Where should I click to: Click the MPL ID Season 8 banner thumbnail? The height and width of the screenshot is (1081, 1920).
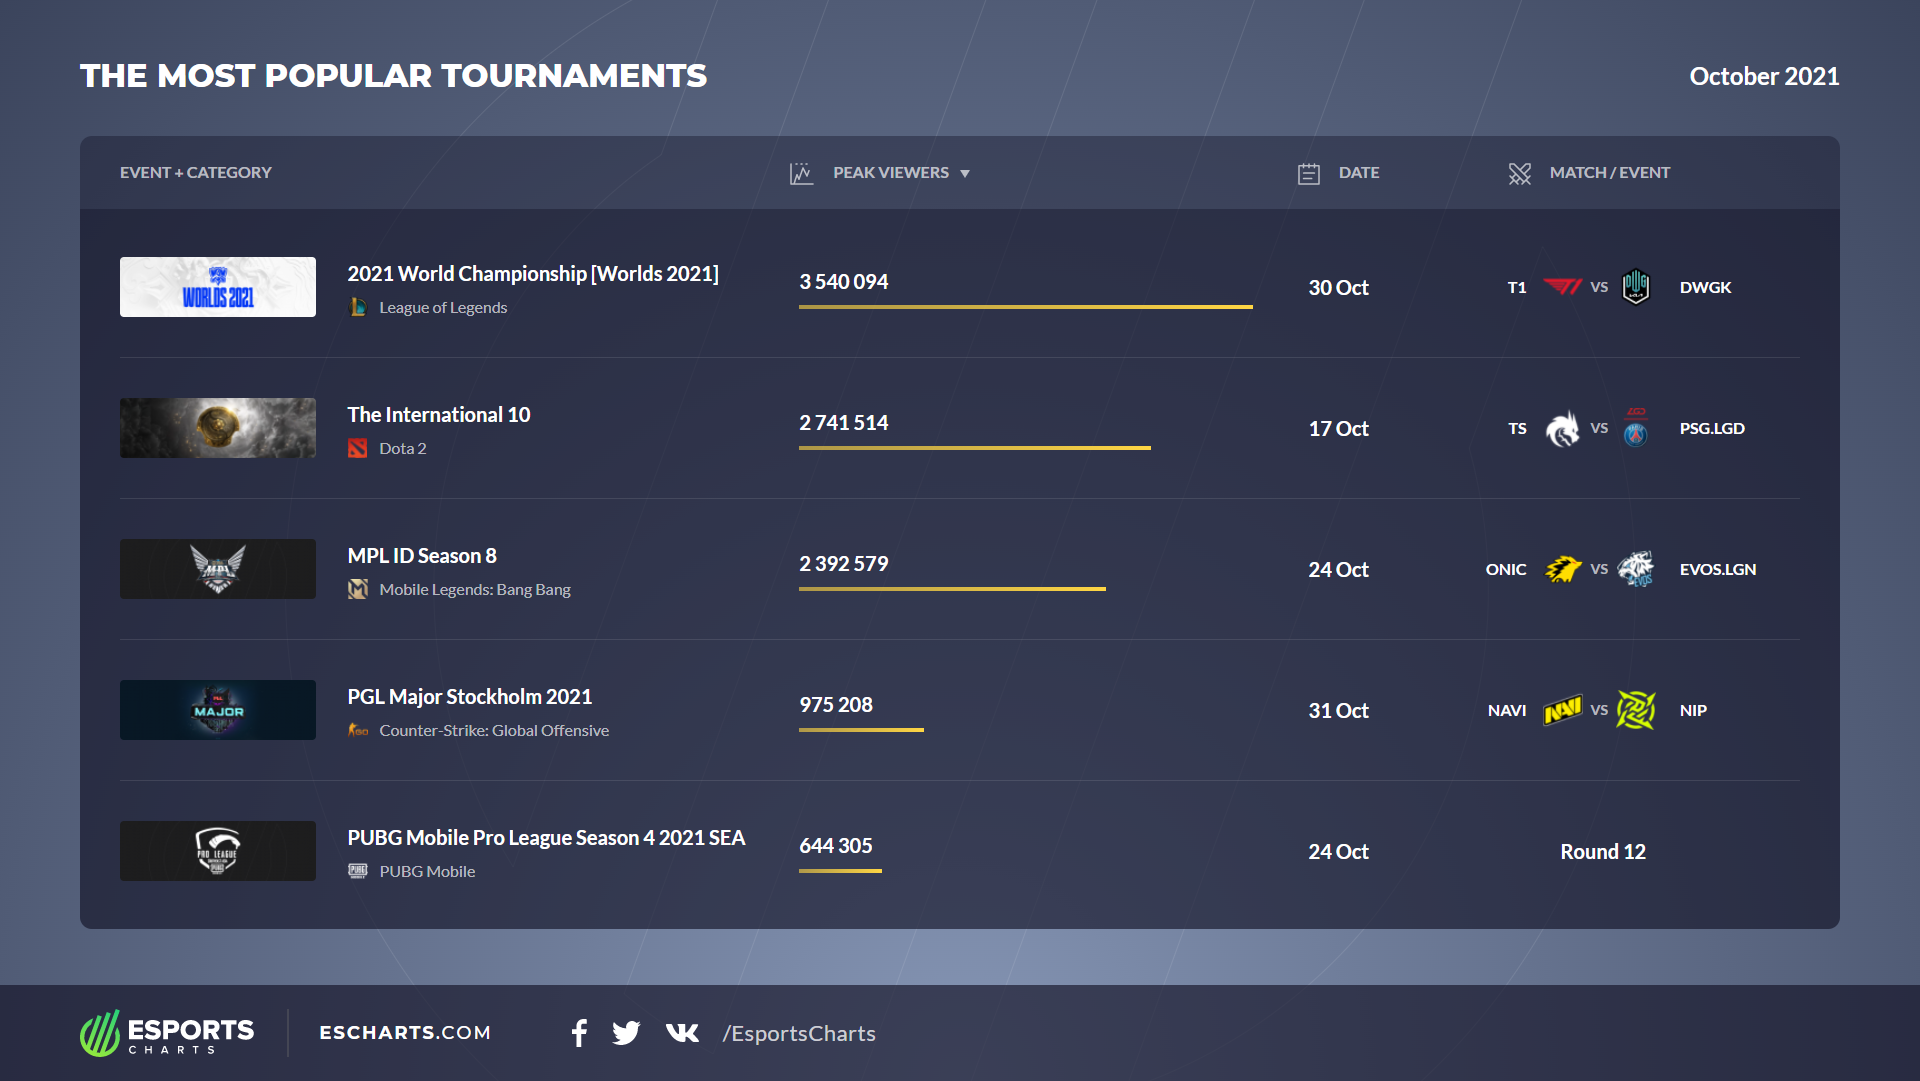click(x=217, y=568)
